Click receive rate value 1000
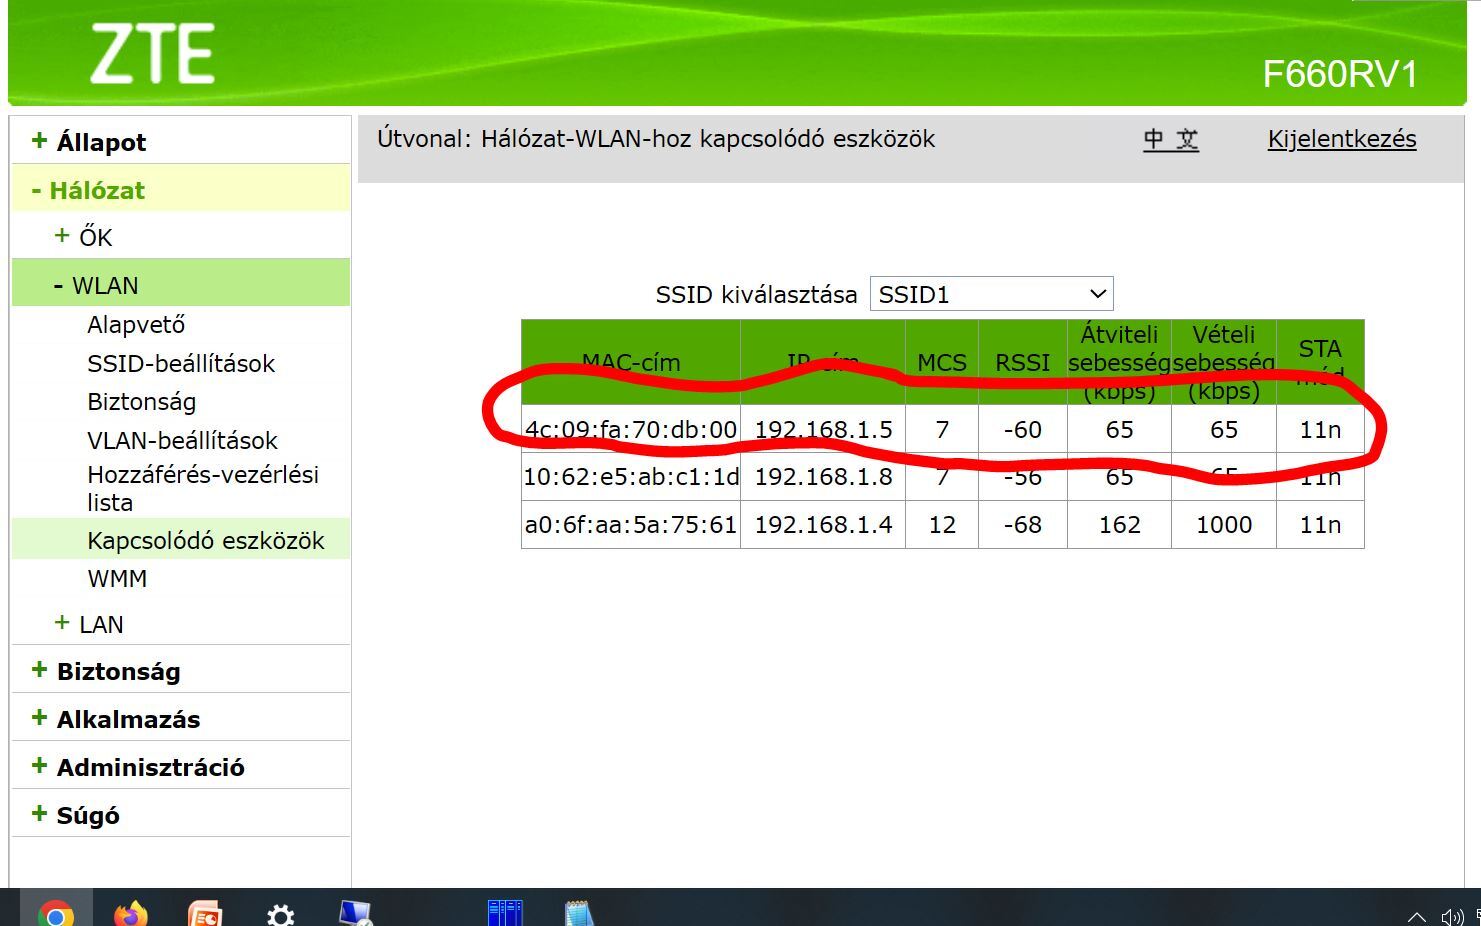The image size is (1481, 926). coord(1224,525)
